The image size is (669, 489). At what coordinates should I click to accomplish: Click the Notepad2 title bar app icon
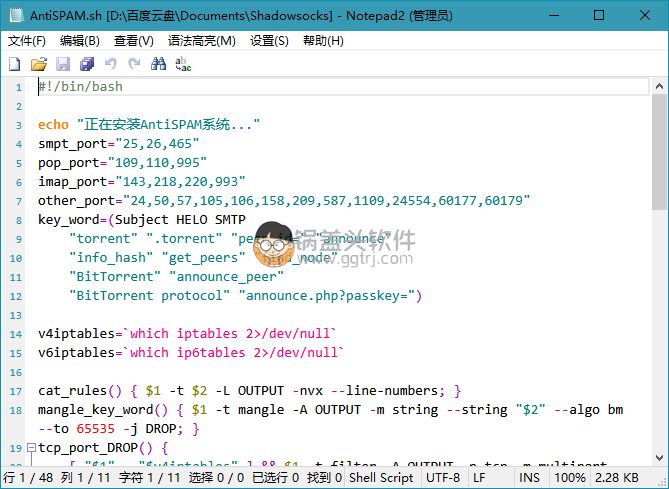click(16, 16)
